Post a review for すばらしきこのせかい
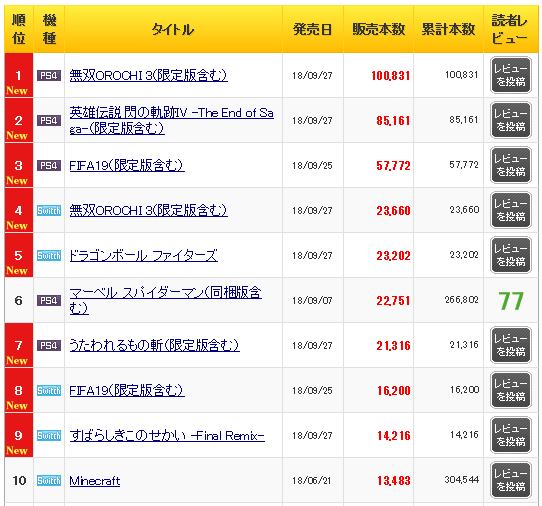542x506 pixels. pos(511,435)
